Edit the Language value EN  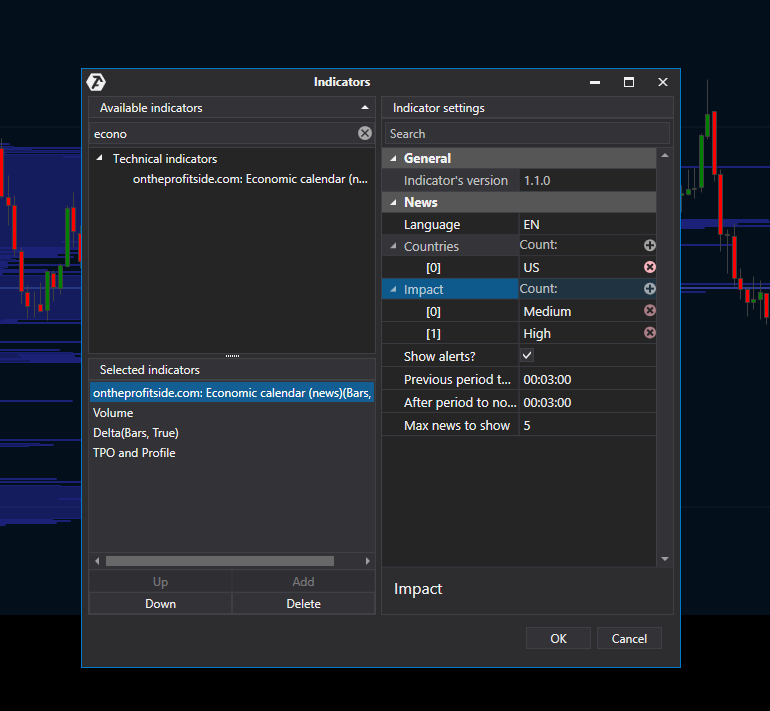click(587, 224)
